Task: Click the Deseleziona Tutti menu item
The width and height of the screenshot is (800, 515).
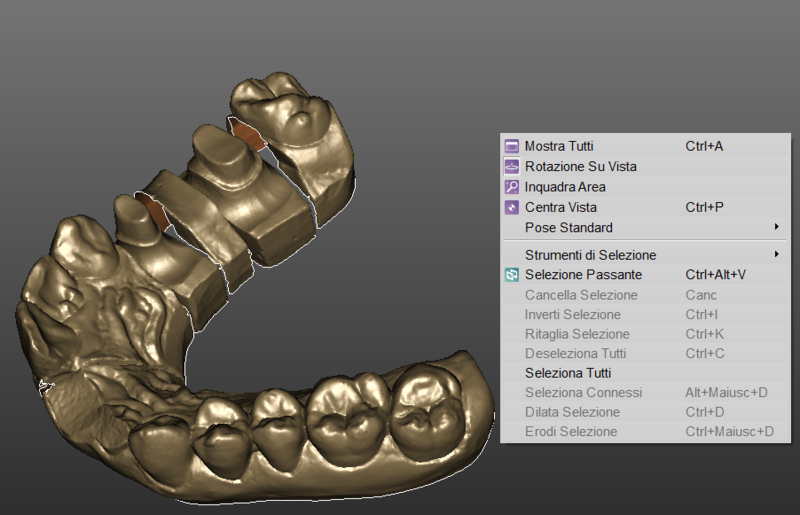Action: (x=575, y=353)
